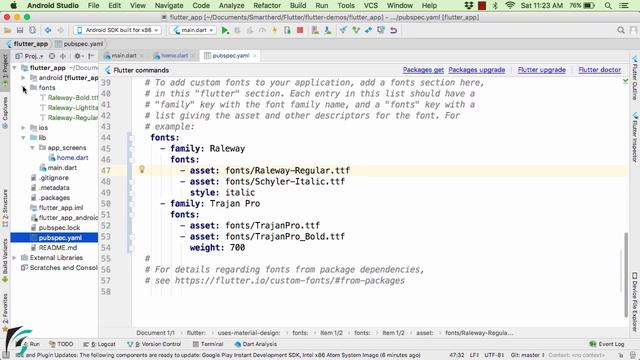Click the Open folder toolbar icon
The height and width of the screenshot is (360, 640).
pos(7,30)
